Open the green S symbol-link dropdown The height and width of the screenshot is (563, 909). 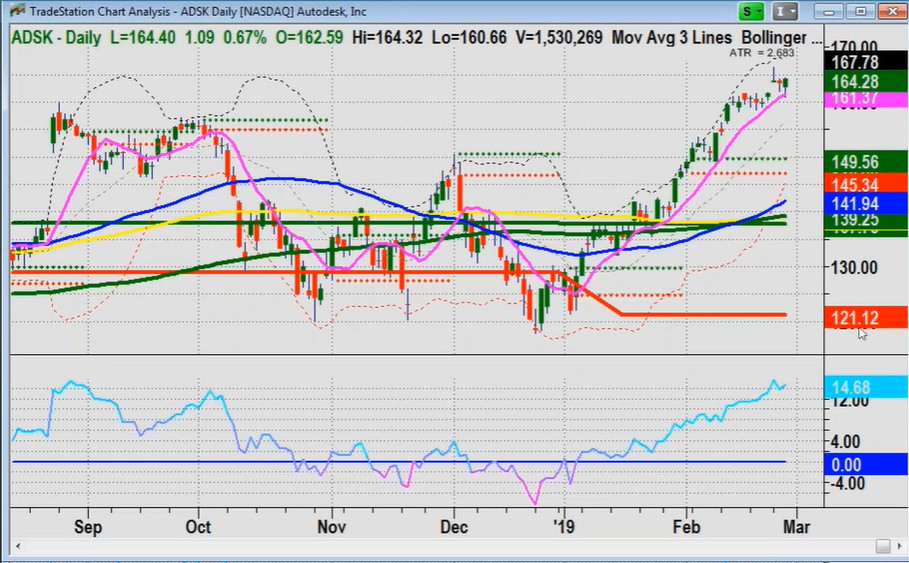(x=751, y=11)
